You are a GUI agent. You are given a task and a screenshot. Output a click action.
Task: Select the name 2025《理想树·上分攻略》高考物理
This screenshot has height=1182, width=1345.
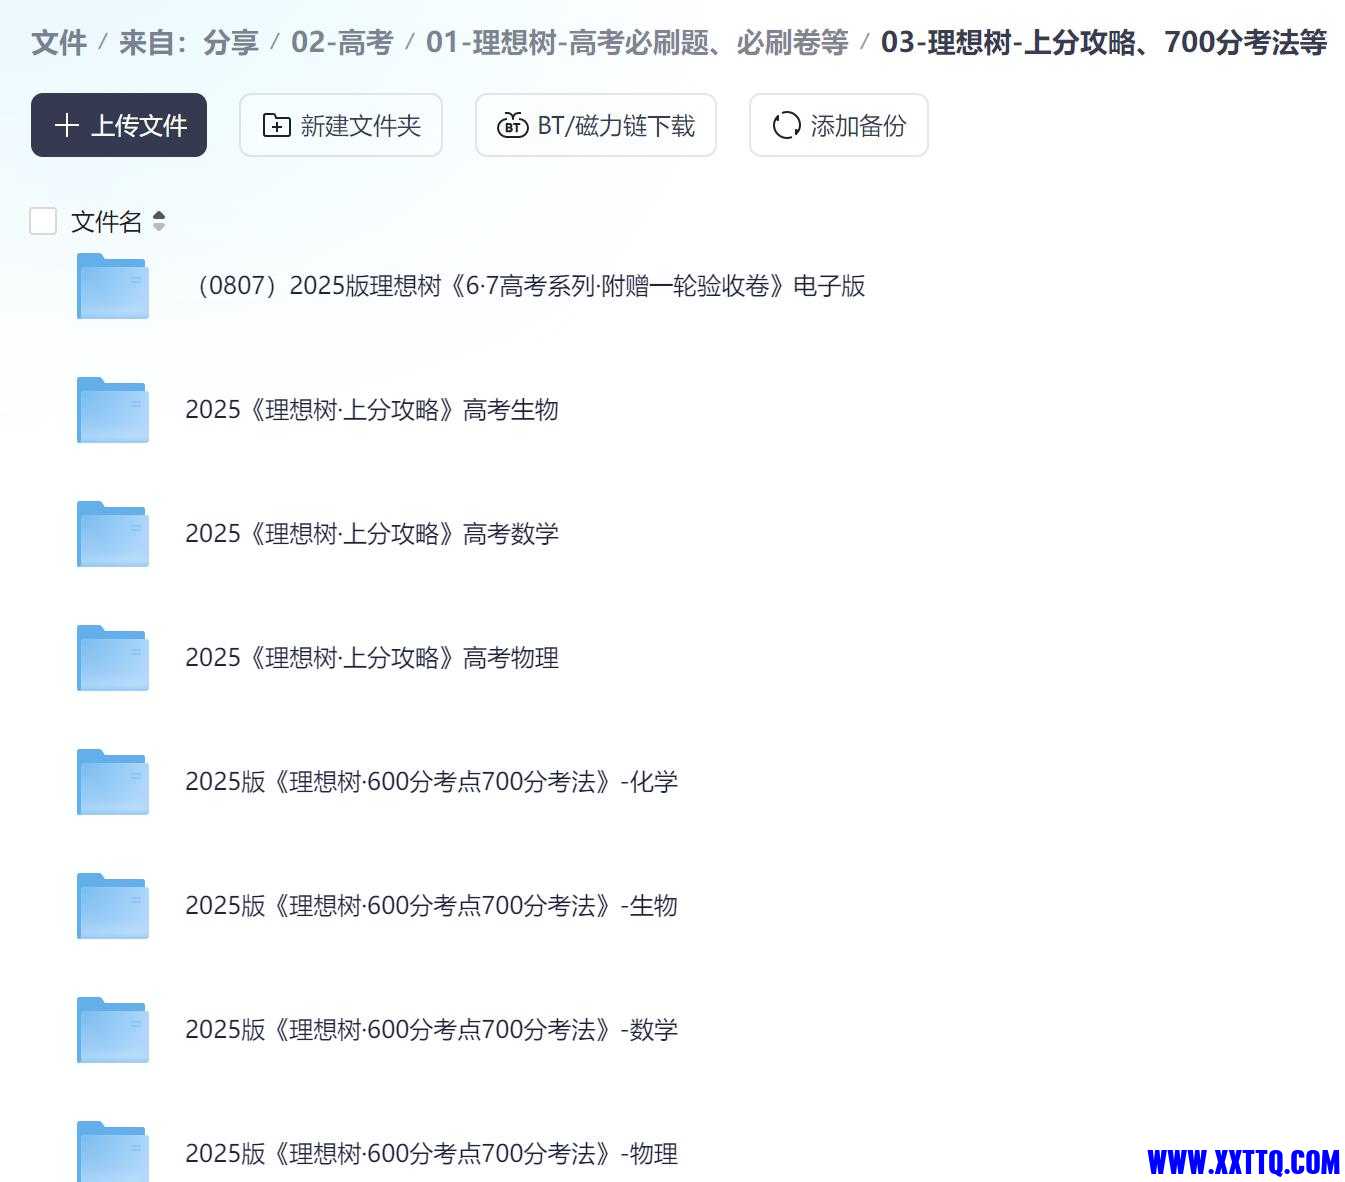pyautogui.click(x=372, y=658)
